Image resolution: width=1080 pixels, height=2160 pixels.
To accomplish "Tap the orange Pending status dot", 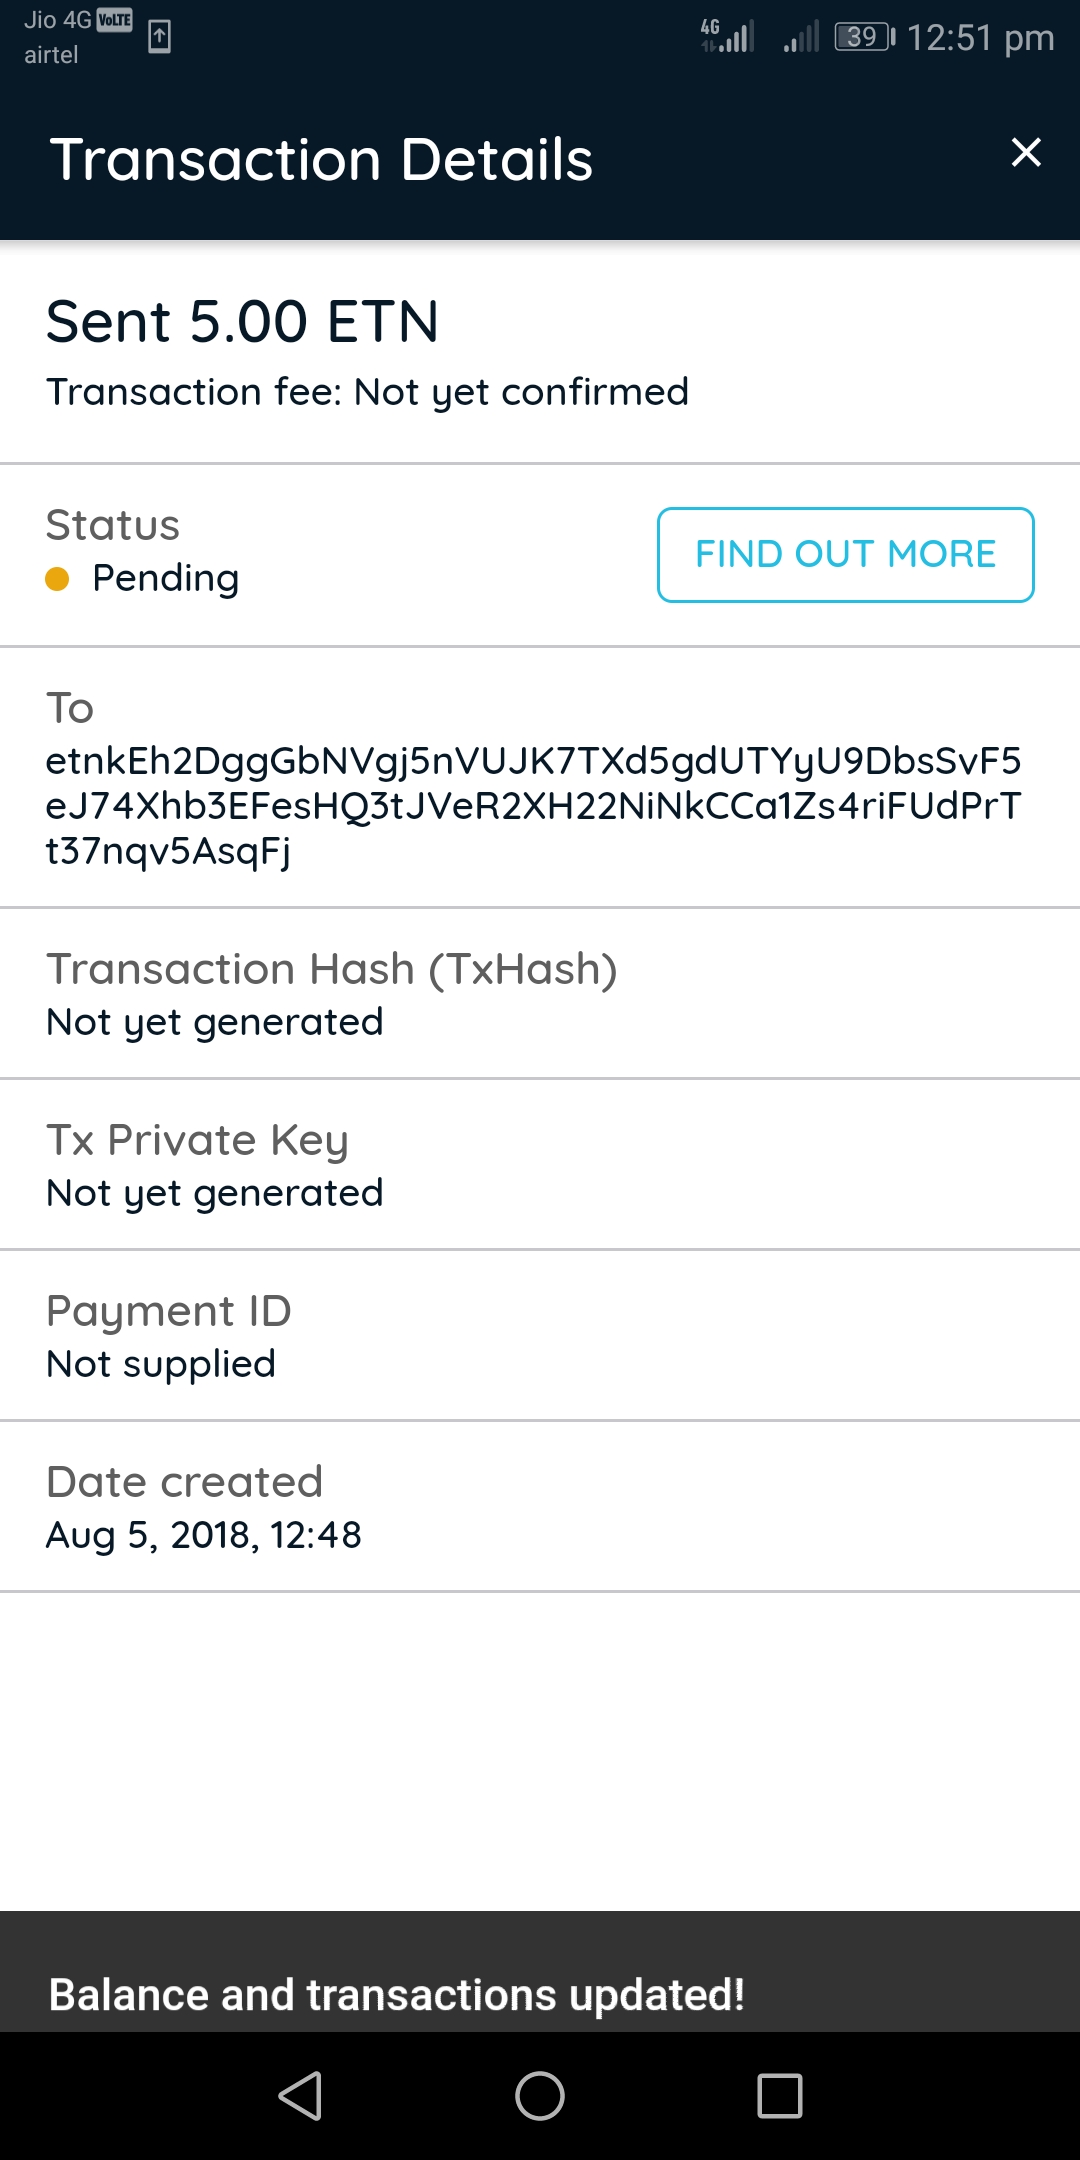I will 58,579.
